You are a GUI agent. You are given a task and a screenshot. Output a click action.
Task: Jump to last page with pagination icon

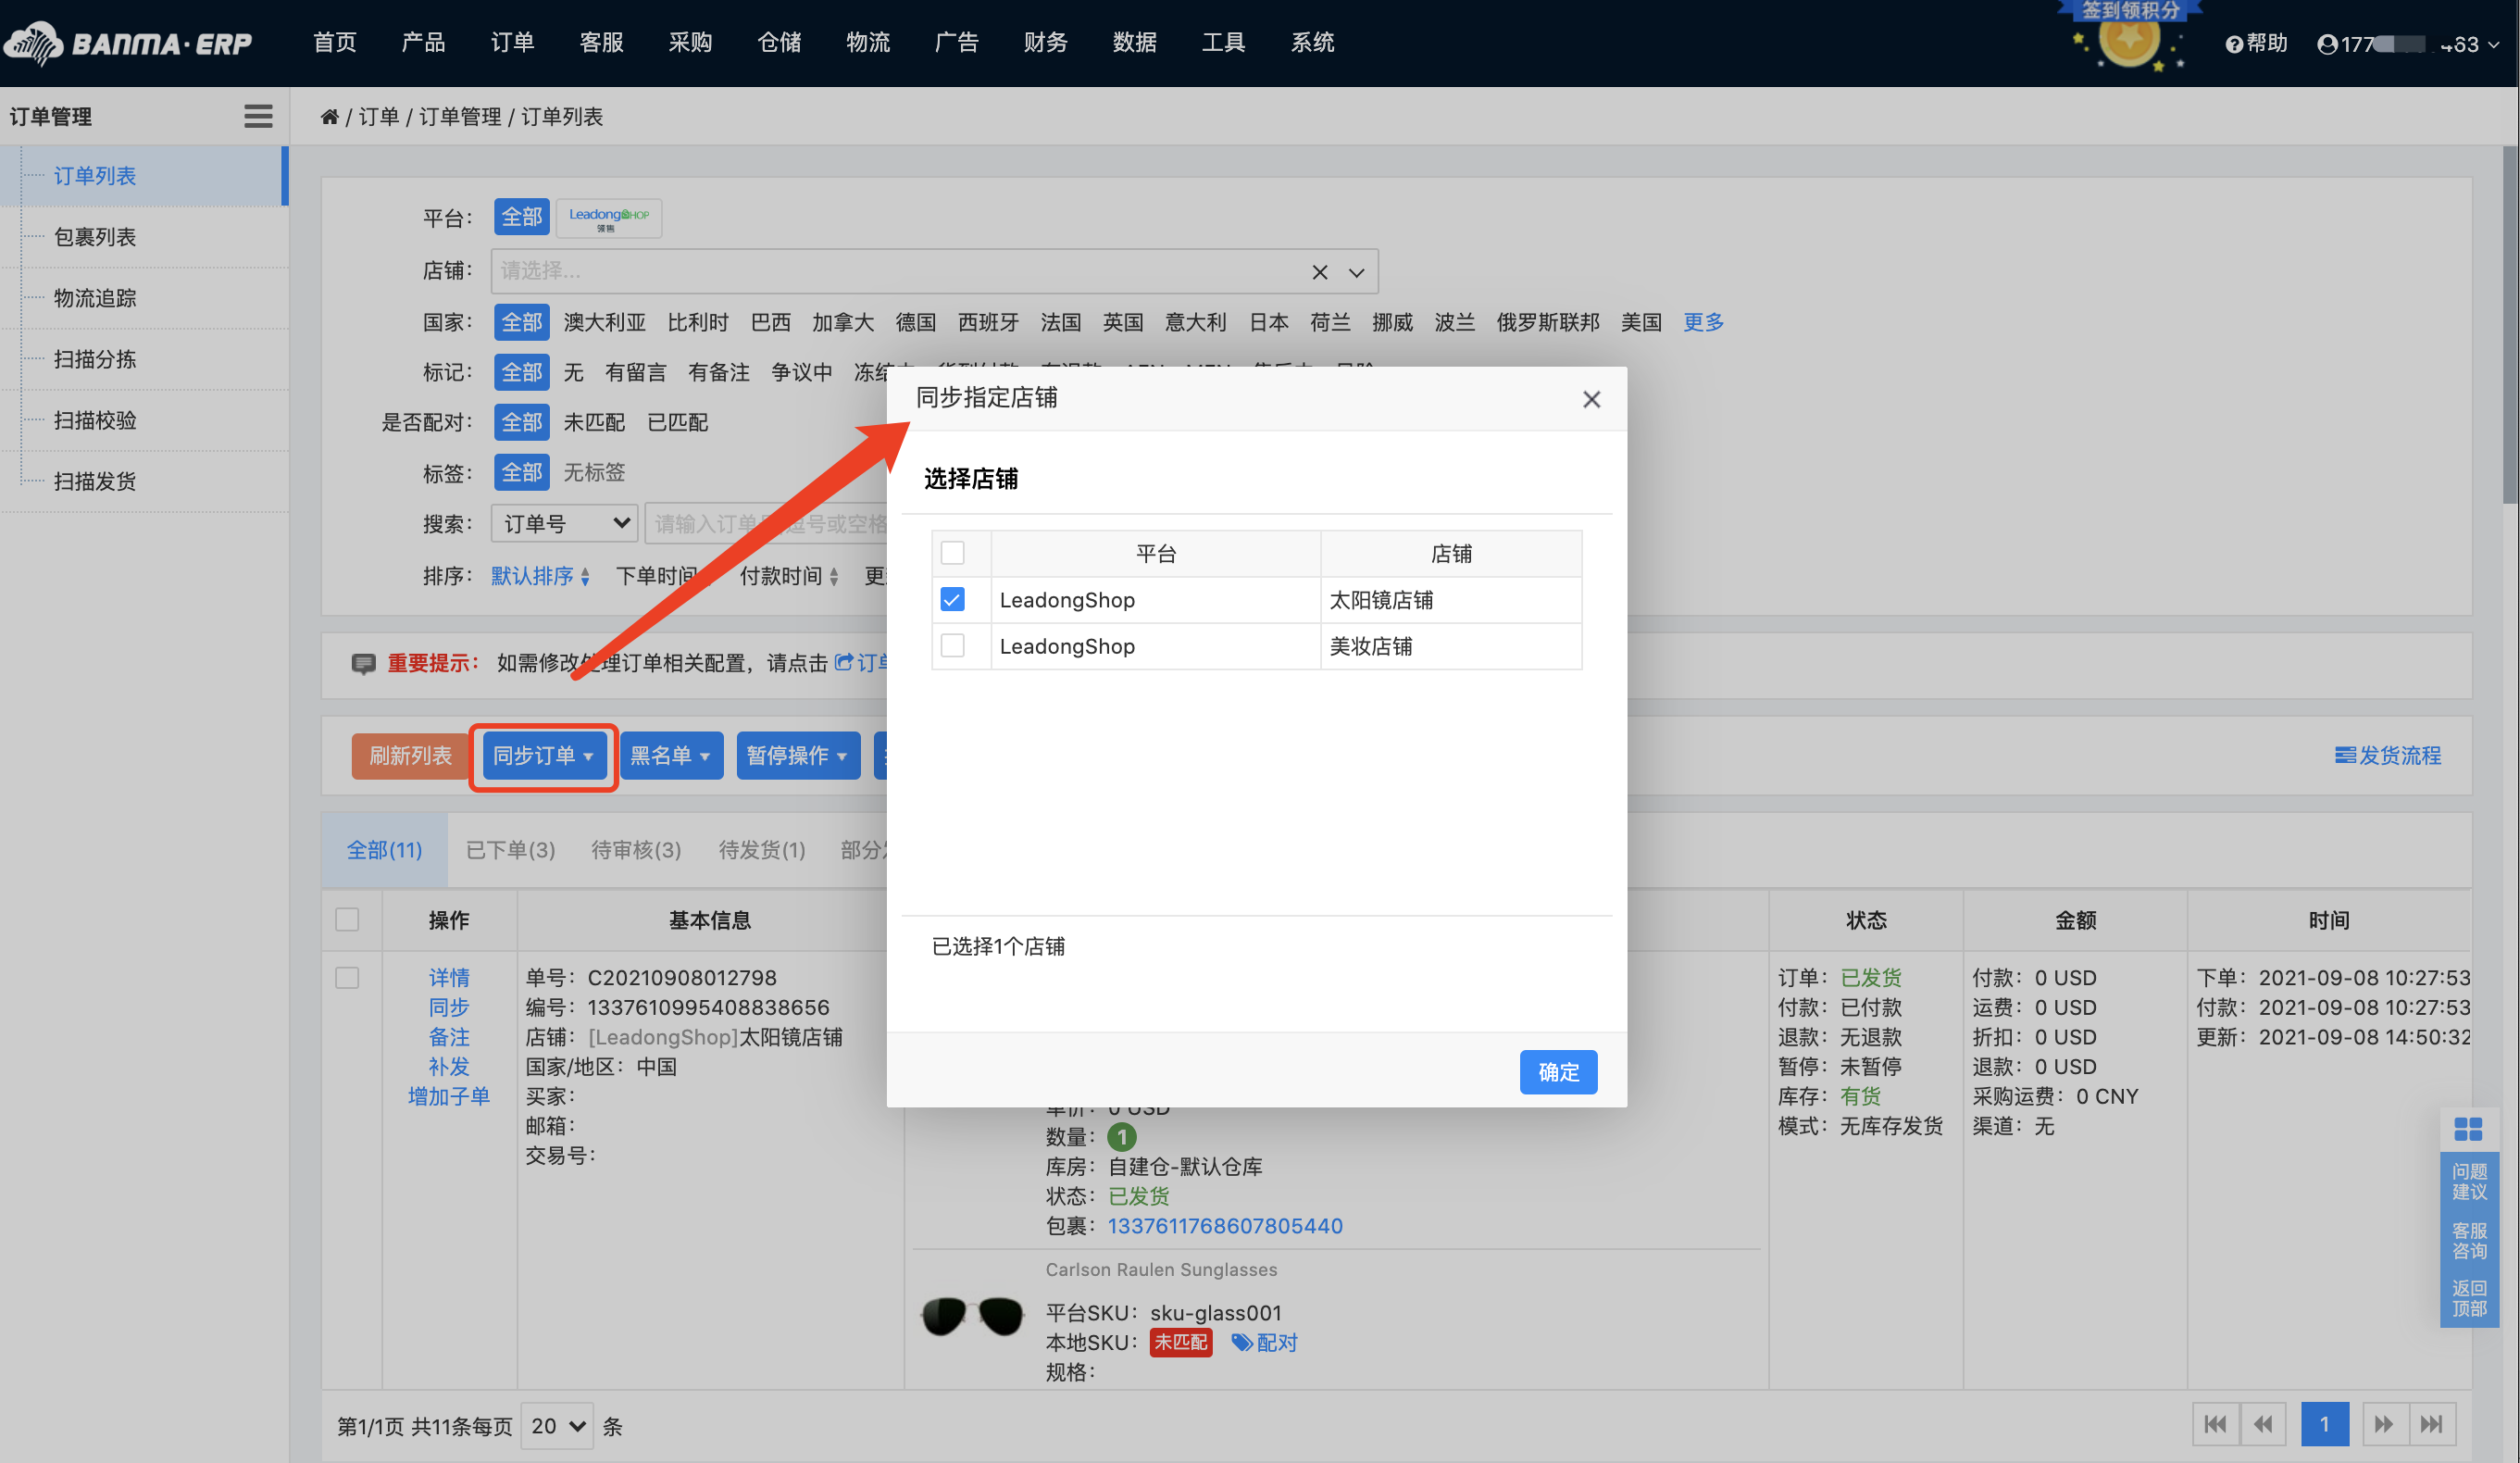pyautogui.click(x=2434, y=1424)
